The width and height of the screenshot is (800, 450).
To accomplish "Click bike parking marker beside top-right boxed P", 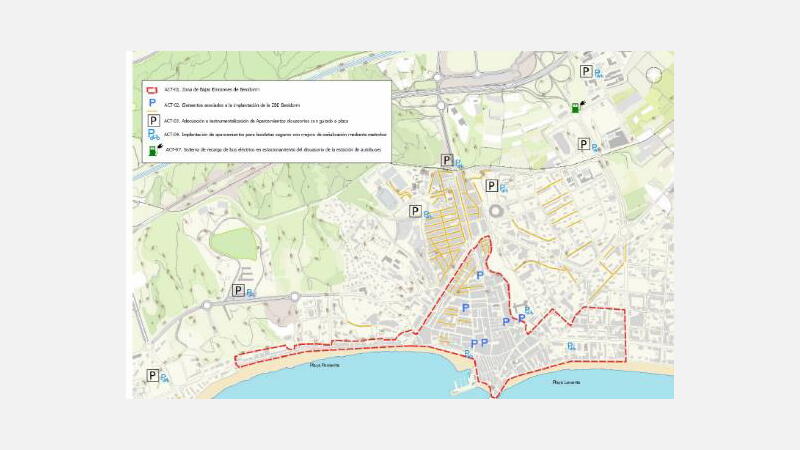I will [599, 73].
